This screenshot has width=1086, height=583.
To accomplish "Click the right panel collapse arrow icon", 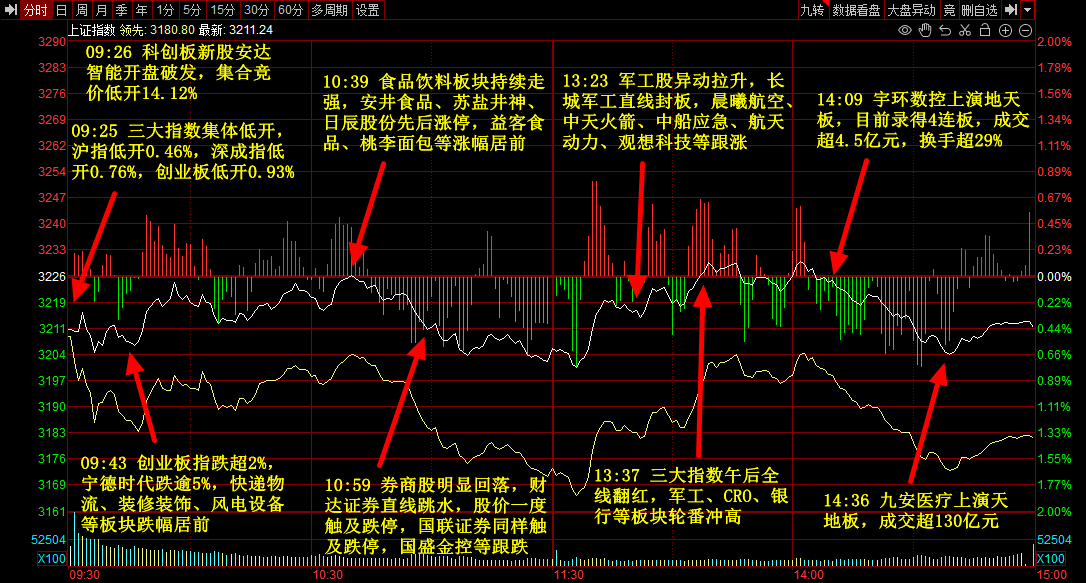I will [x=1011, y=10].
